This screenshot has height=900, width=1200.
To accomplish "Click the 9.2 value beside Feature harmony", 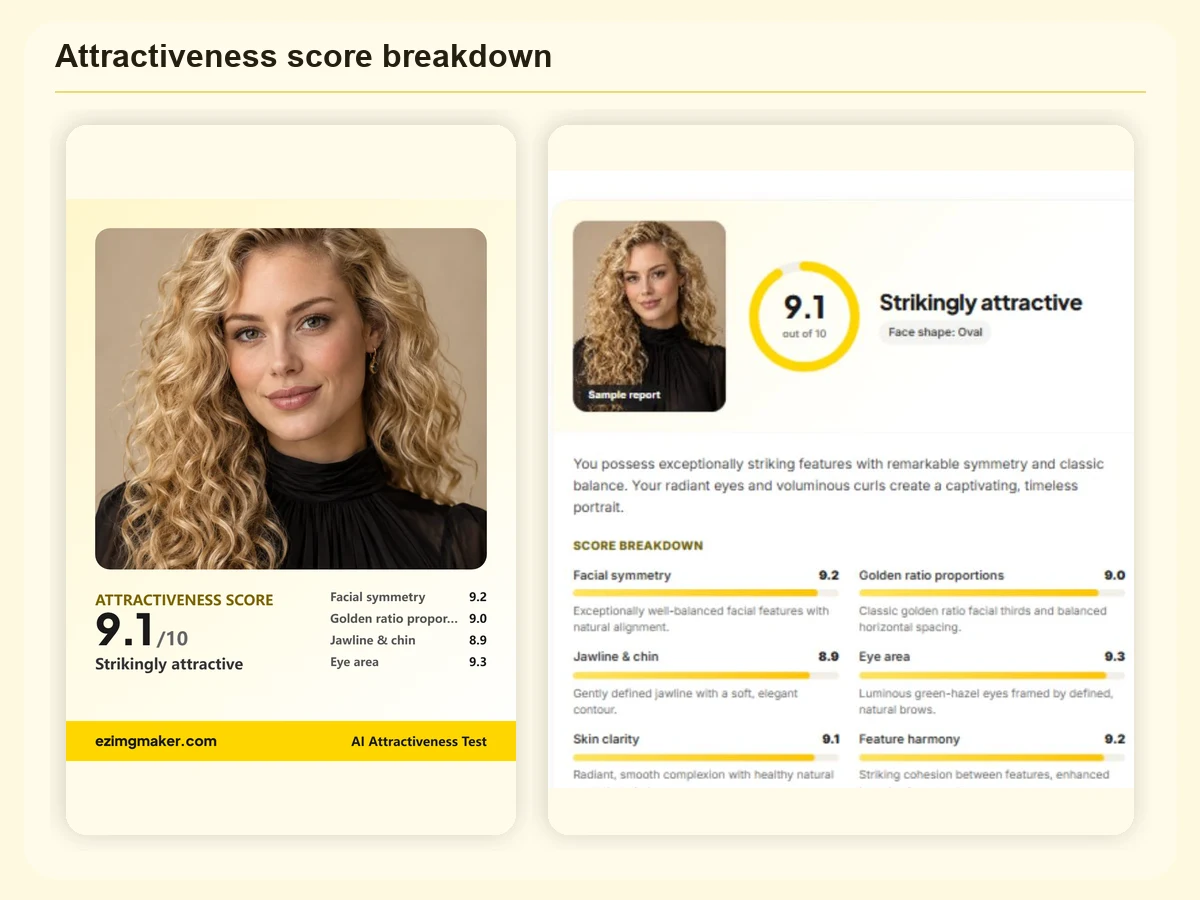I will point(1115,739).
